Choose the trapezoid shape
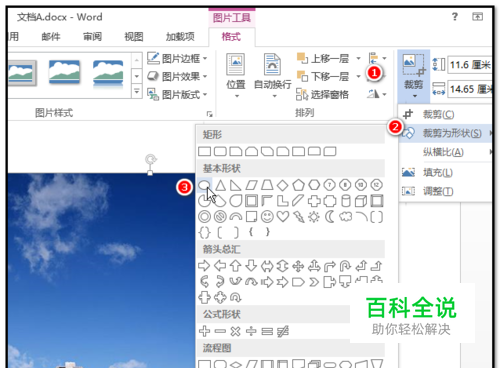This screenshot has height=368, width=500. 267,185
